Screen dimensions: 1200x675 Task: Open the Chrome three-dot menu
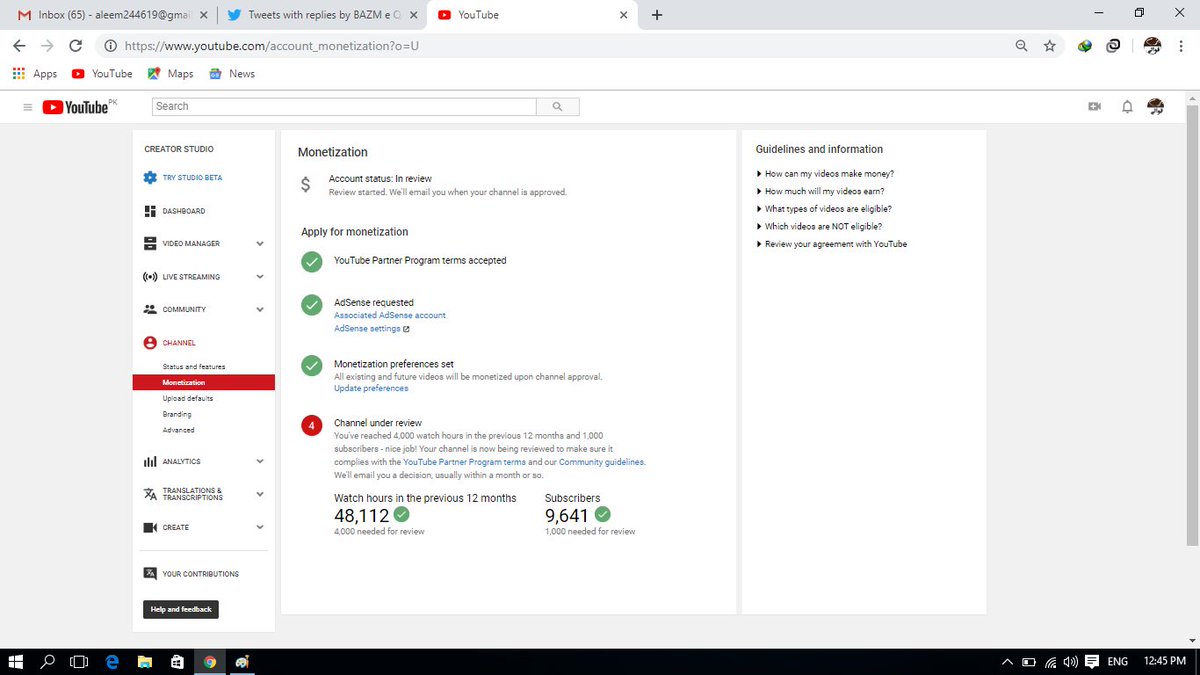pos(1181,46)
